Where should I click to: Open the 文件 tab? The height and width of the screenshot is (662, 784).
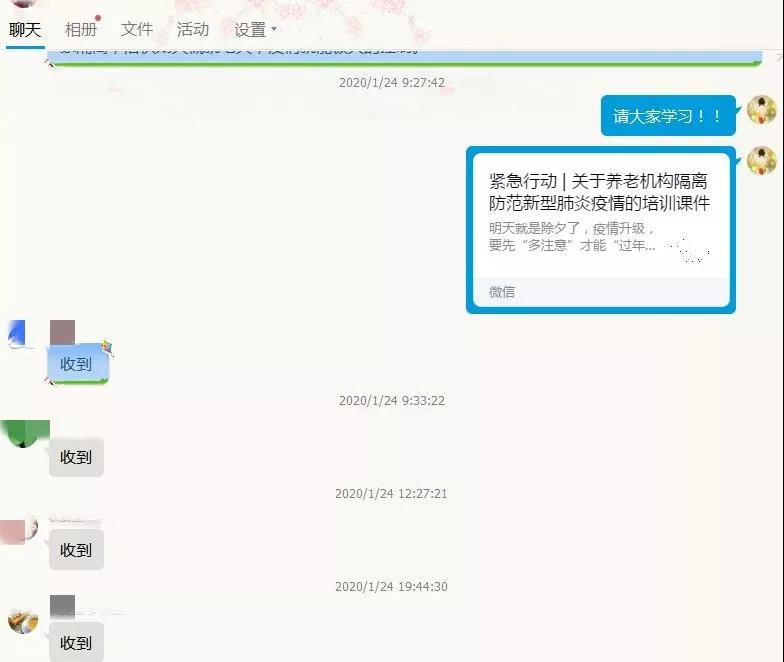coord(137,30)
